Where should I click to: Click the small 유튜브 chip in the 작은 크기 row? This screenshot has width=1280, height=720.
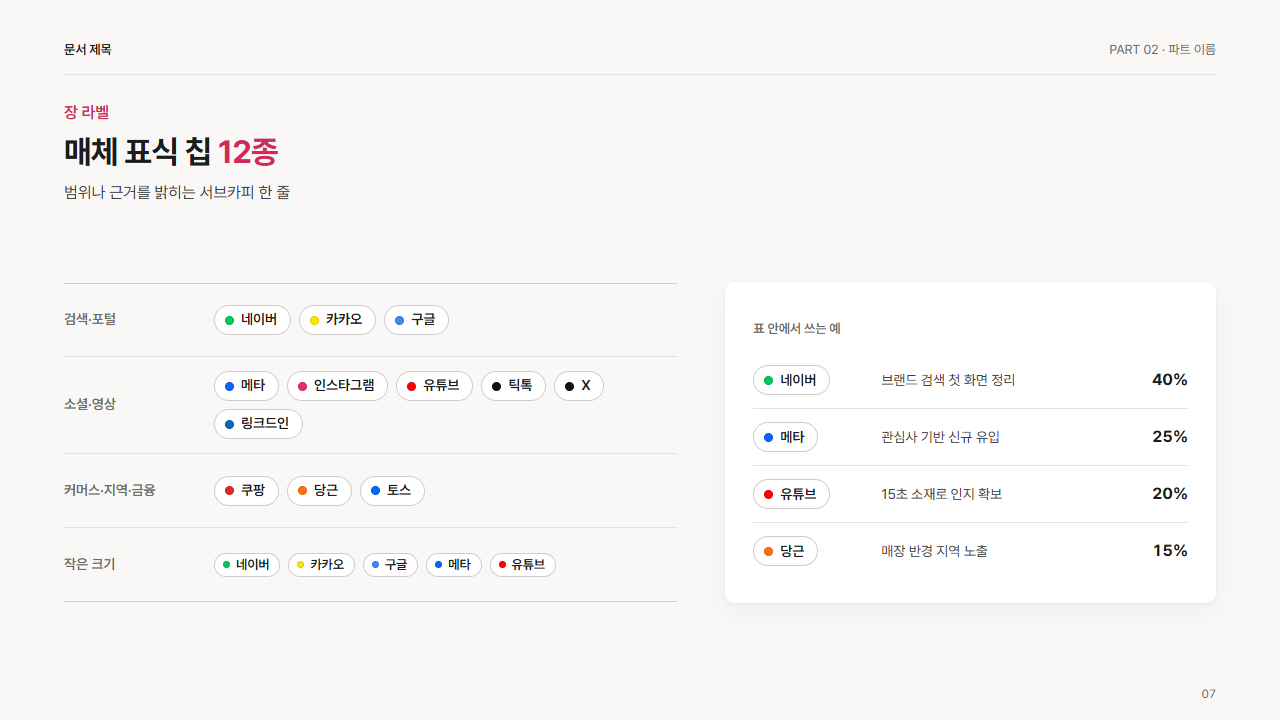pyautogui.click(x=523, y=565)
